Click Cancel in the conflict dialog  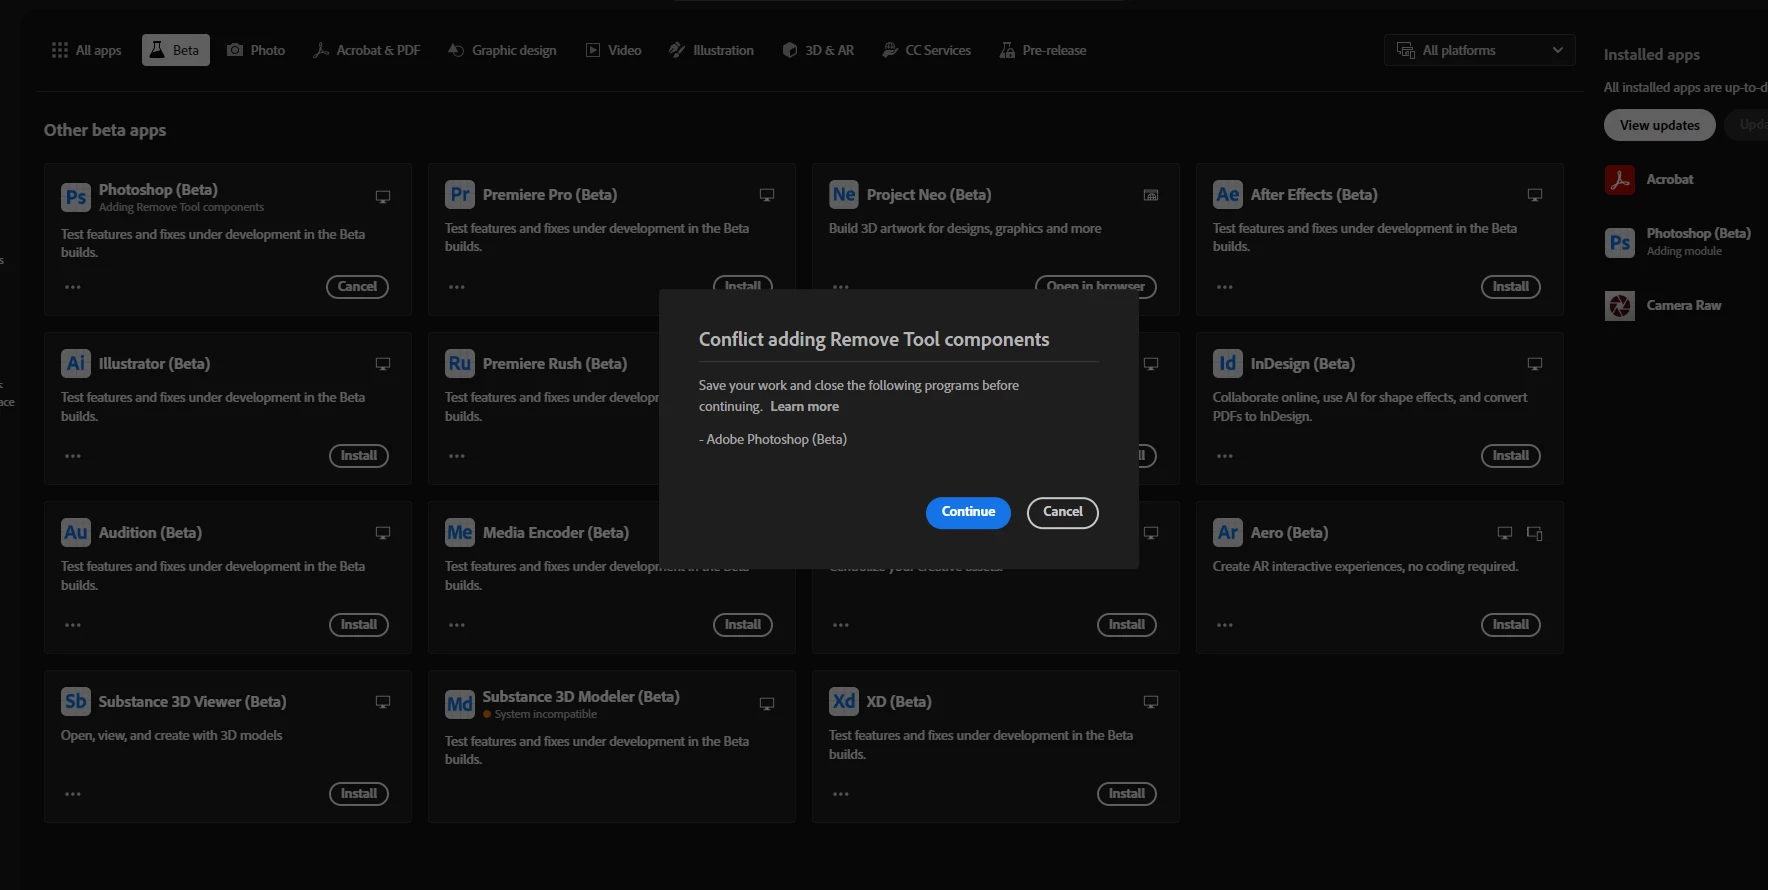[x=1062, y=512]
